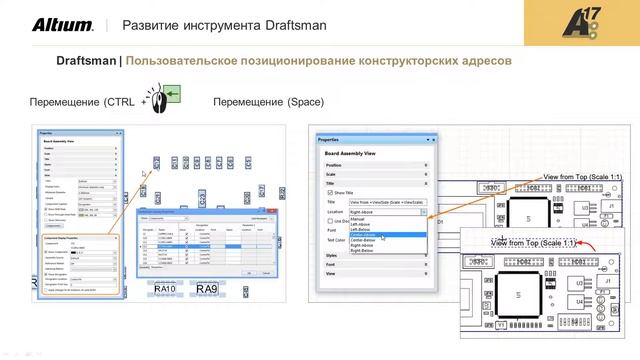The height and width of the screenshot is (360, 640).
Task: Toggle the Use Document checkbox under Location
Action: tap(330, 221)
